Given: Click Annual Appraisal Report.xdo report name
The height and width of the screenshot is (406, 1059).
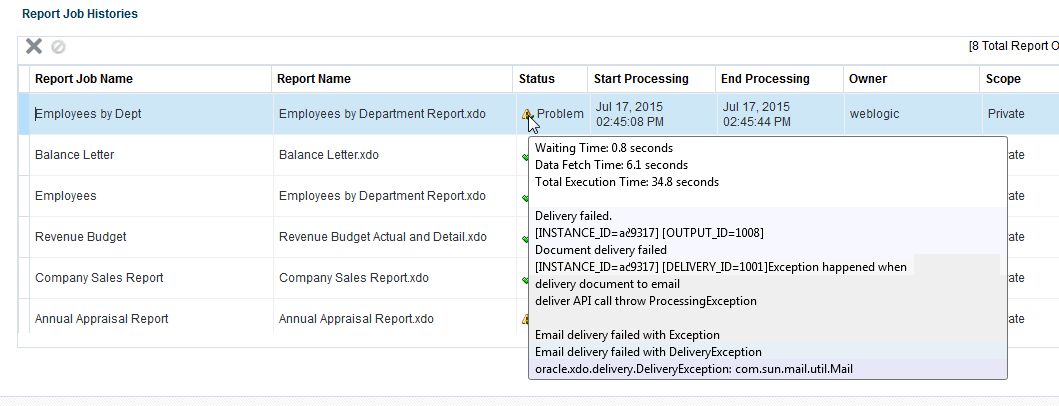Looking at the screenshot, I should click(357, 319).
